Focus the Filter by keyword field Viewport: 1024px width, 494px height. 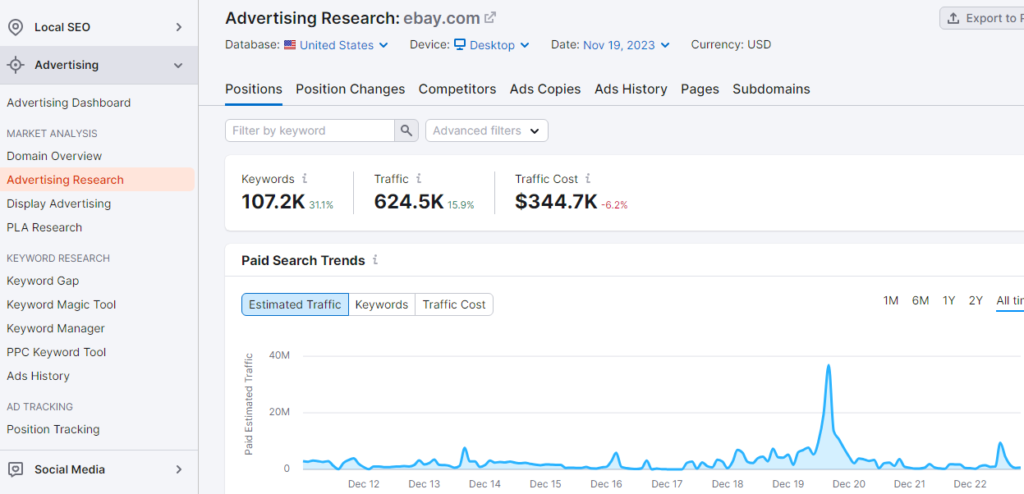(x=310, y=131)
